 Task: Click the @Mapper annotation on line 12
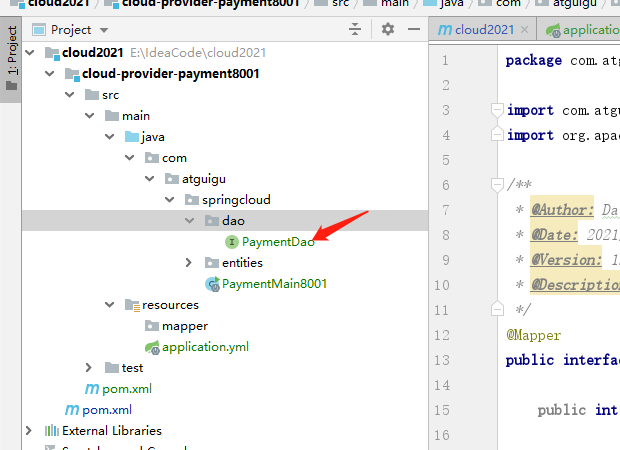(533, 335)
